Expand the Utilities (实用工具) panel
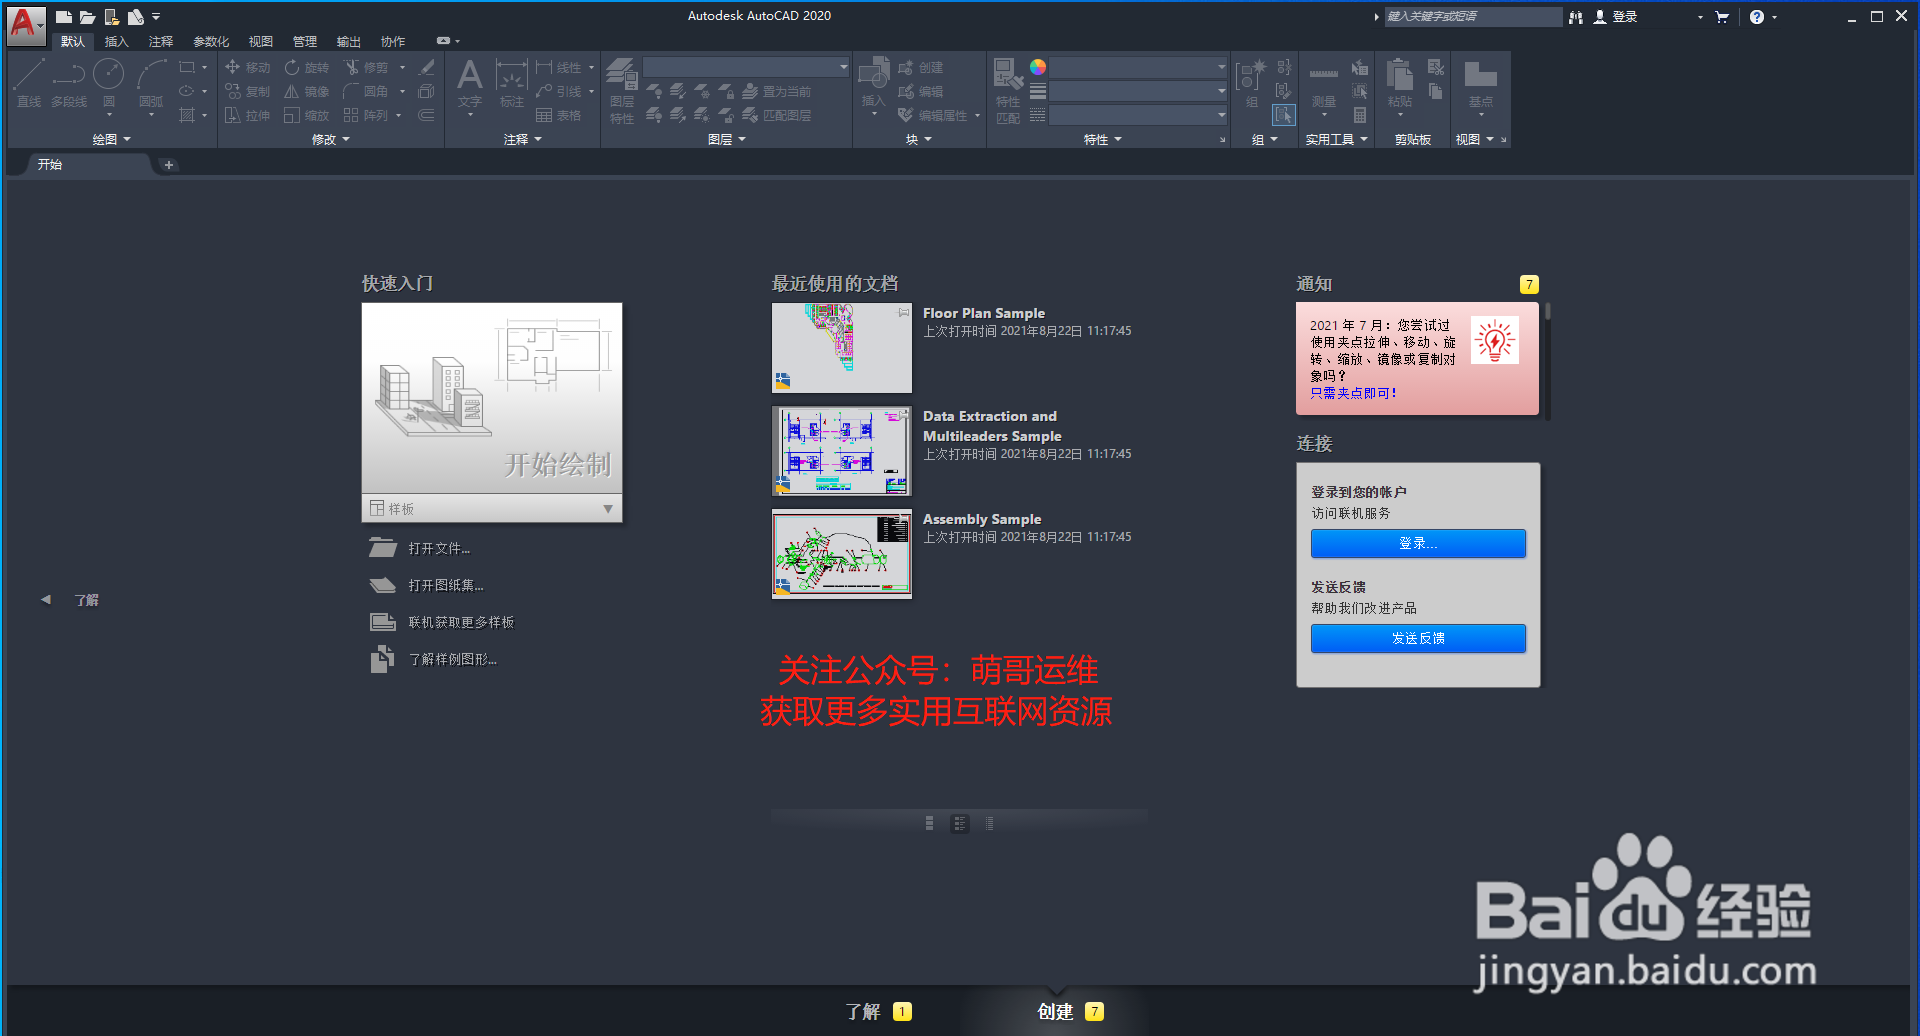This screenshot has width=1920, height=1036. point(1337,139)
